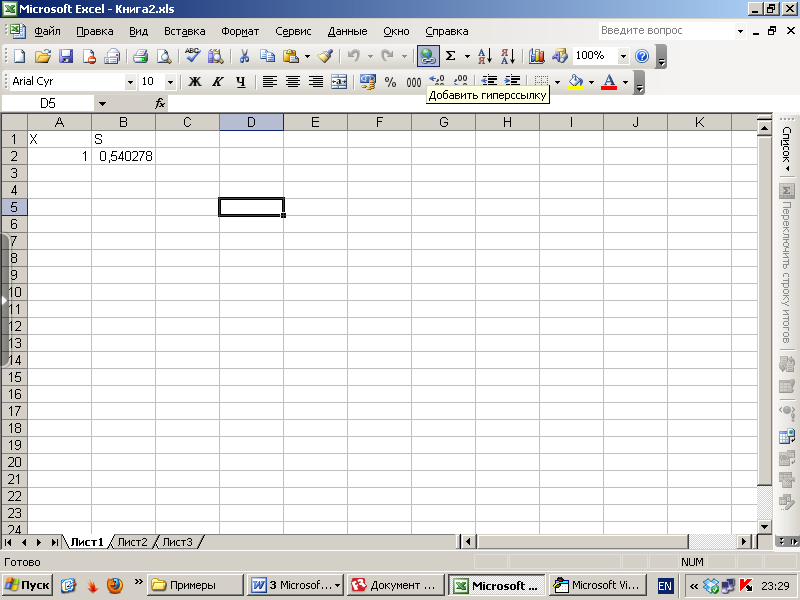Click the fx Insert Function button
Screen dimensions: 800x600
160,104
